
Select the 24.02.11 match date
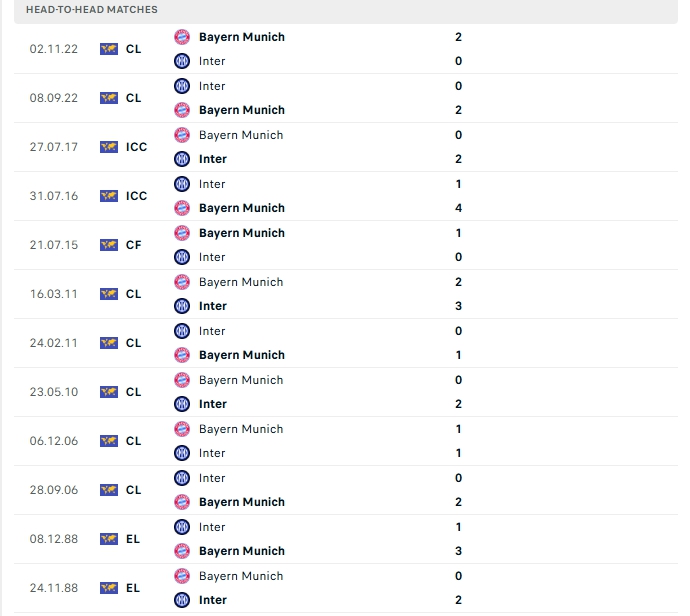pos(54,343)
